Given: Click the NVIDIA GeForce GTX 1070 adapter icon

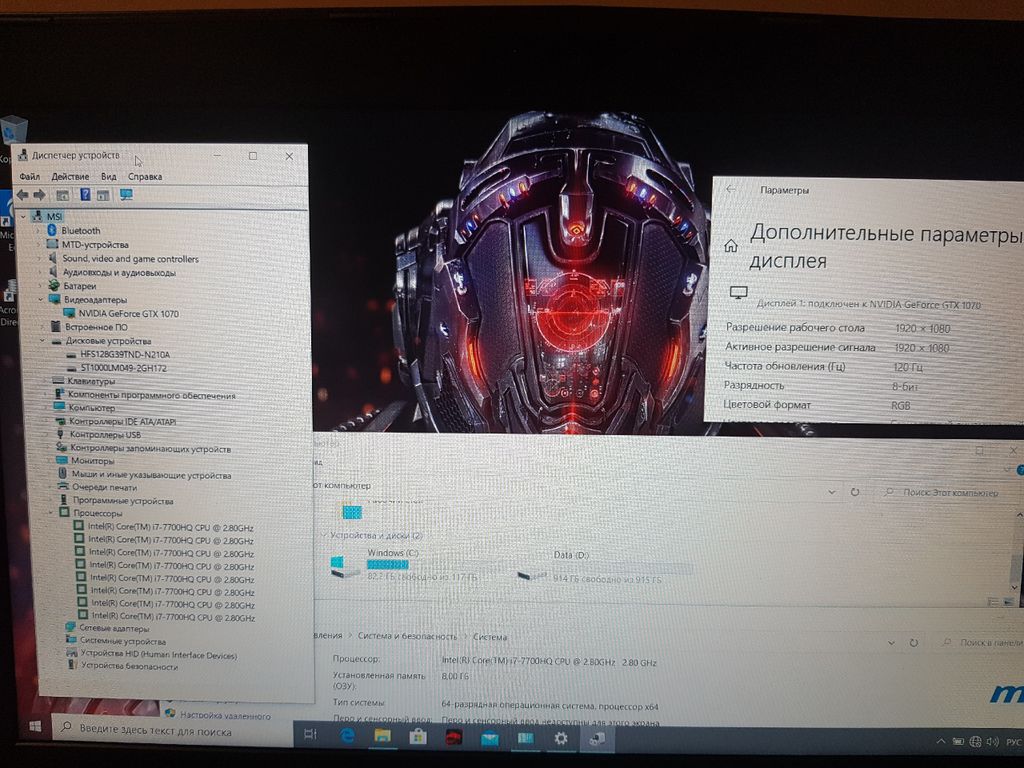Looking at the screenshot, I should click(69, 313).
